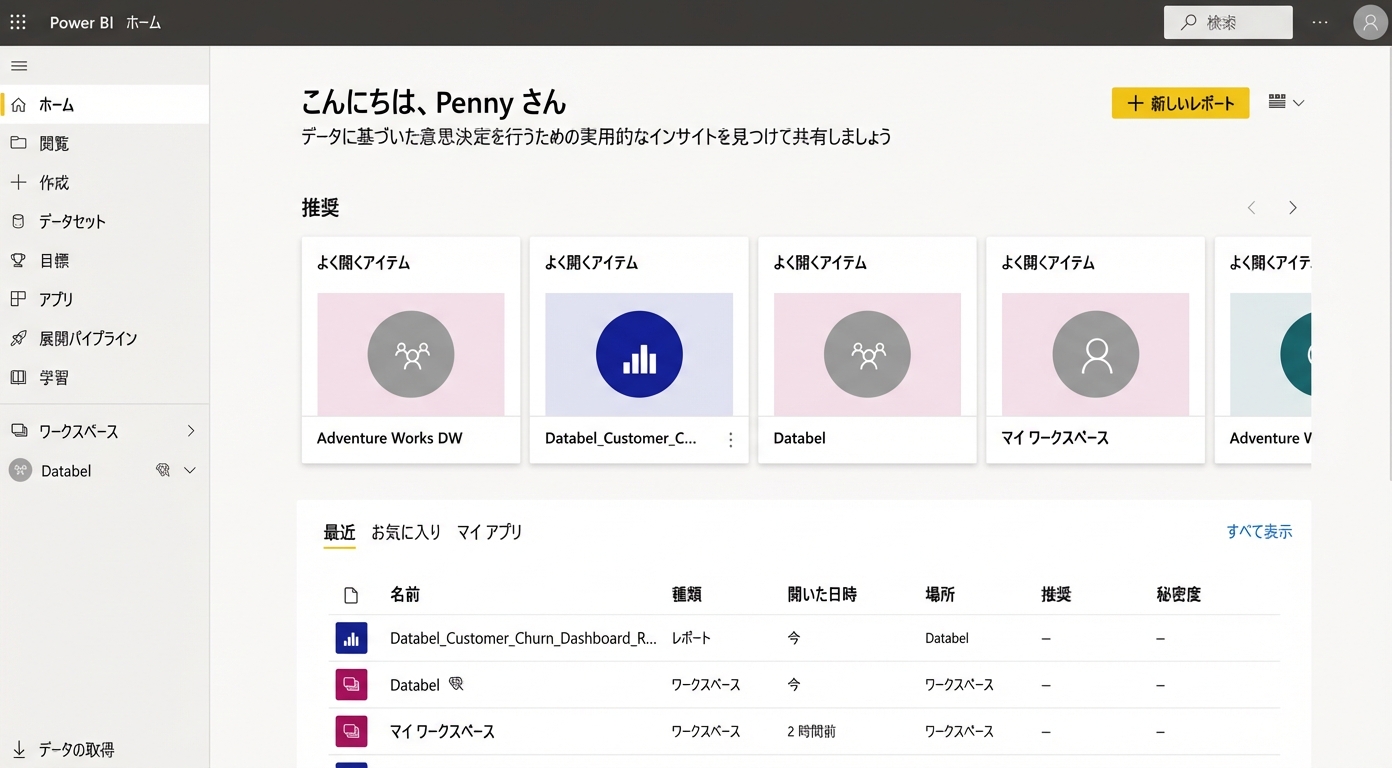Click workspace icon in Databel table row
Screen dimensions: 1392x768
pyautogui.click(x=351, y=685)
